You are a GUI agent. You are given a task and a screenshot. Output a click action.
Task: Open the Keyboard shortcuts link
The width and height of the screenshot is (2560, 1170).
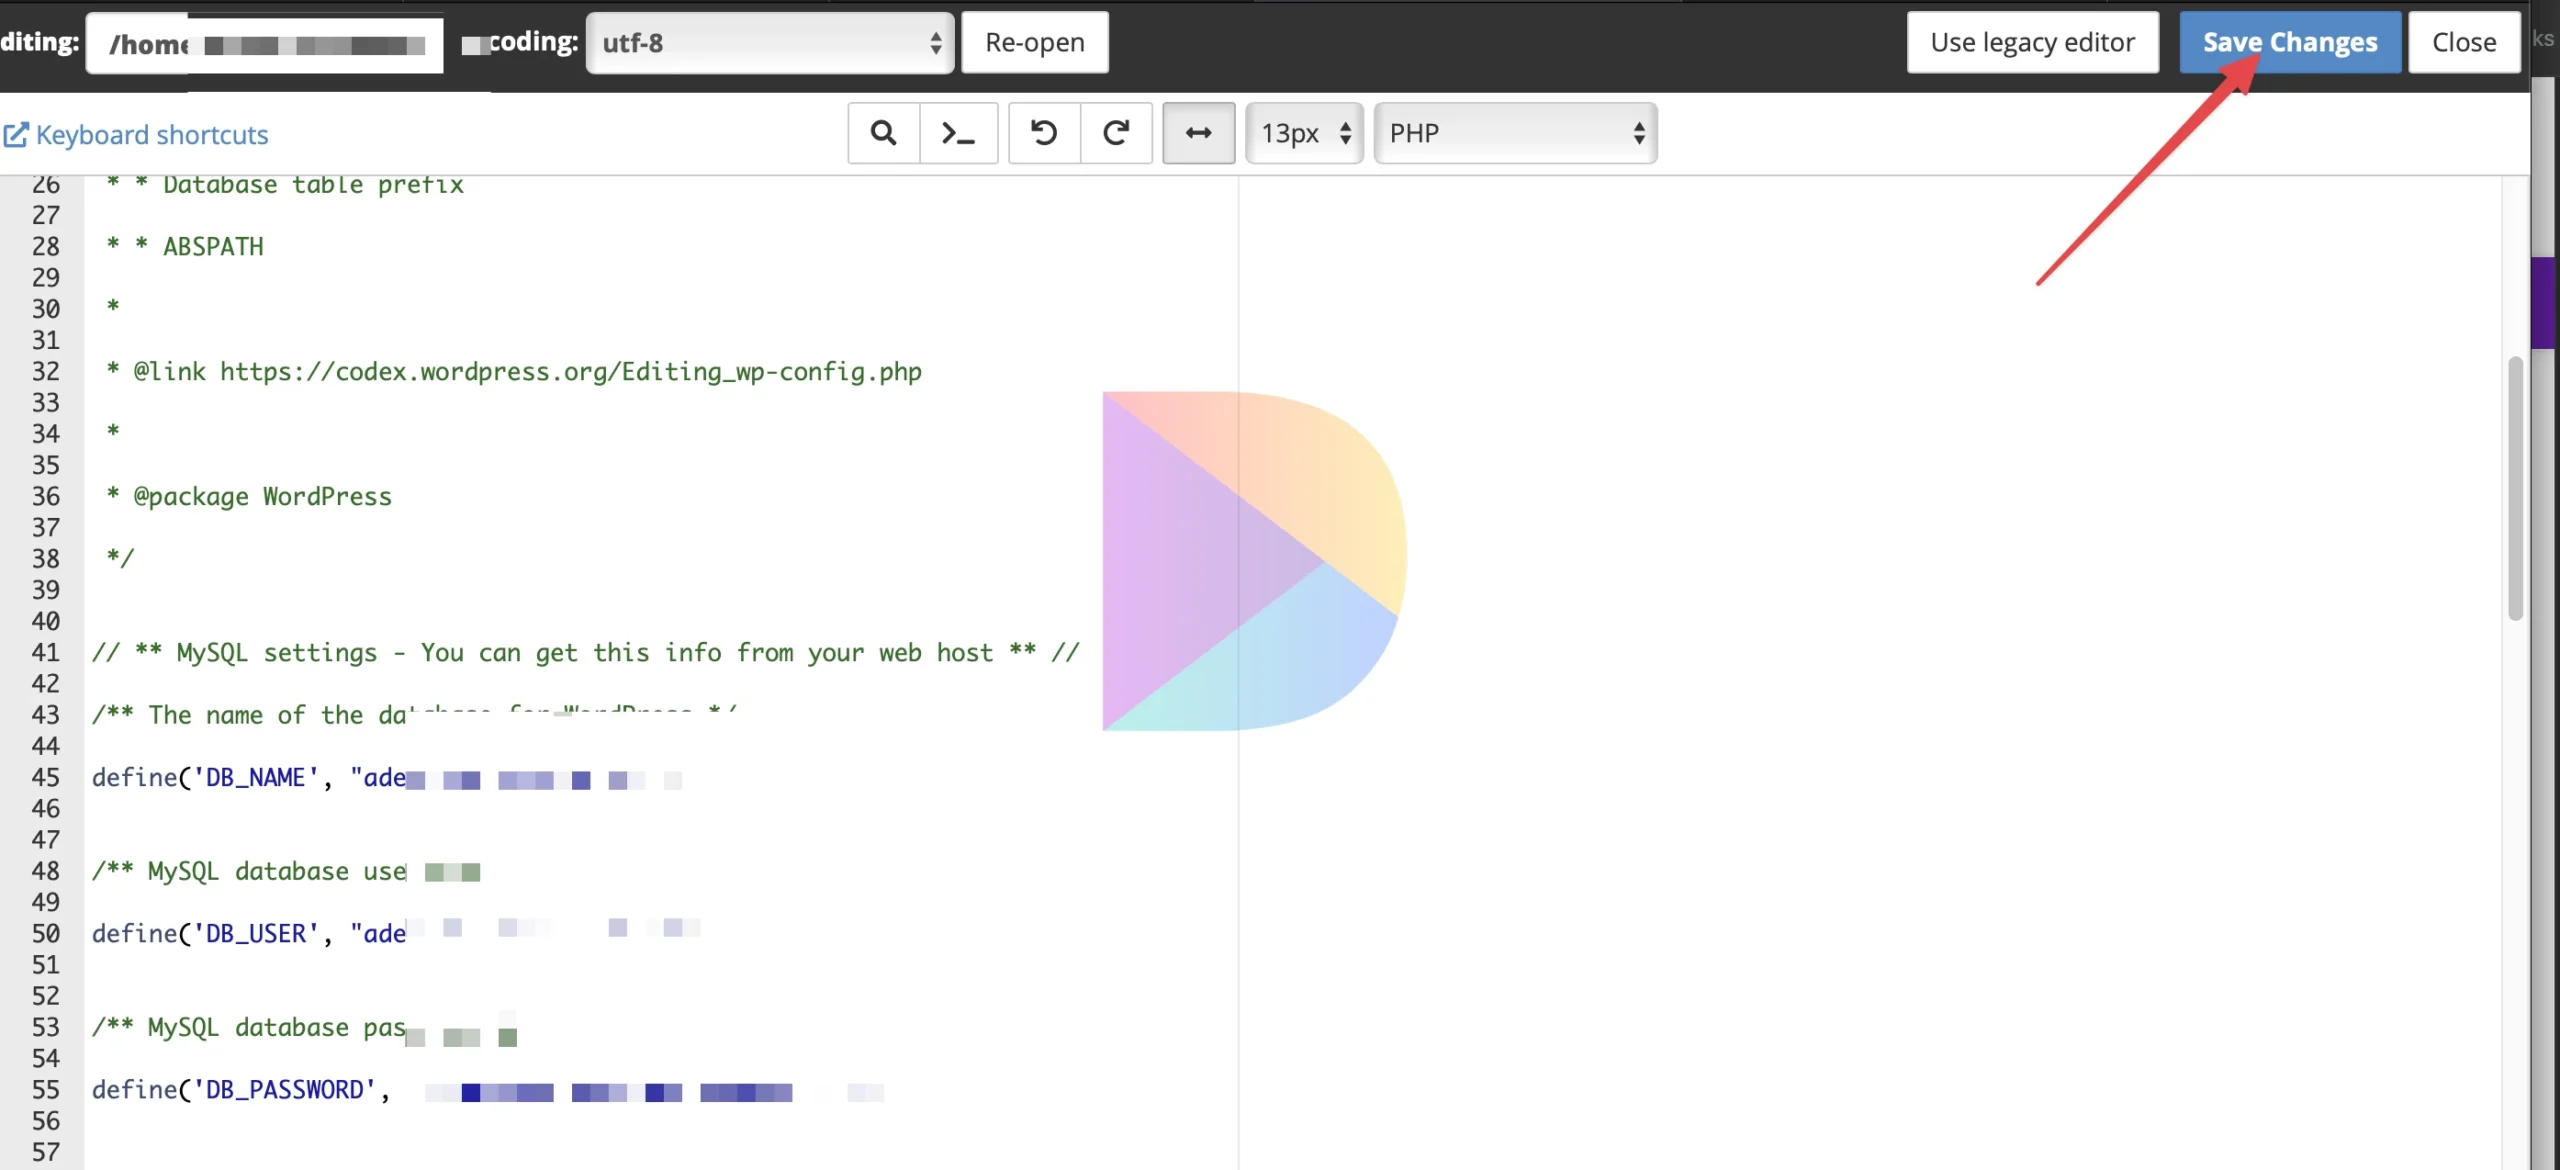click(x=152, y=135)
